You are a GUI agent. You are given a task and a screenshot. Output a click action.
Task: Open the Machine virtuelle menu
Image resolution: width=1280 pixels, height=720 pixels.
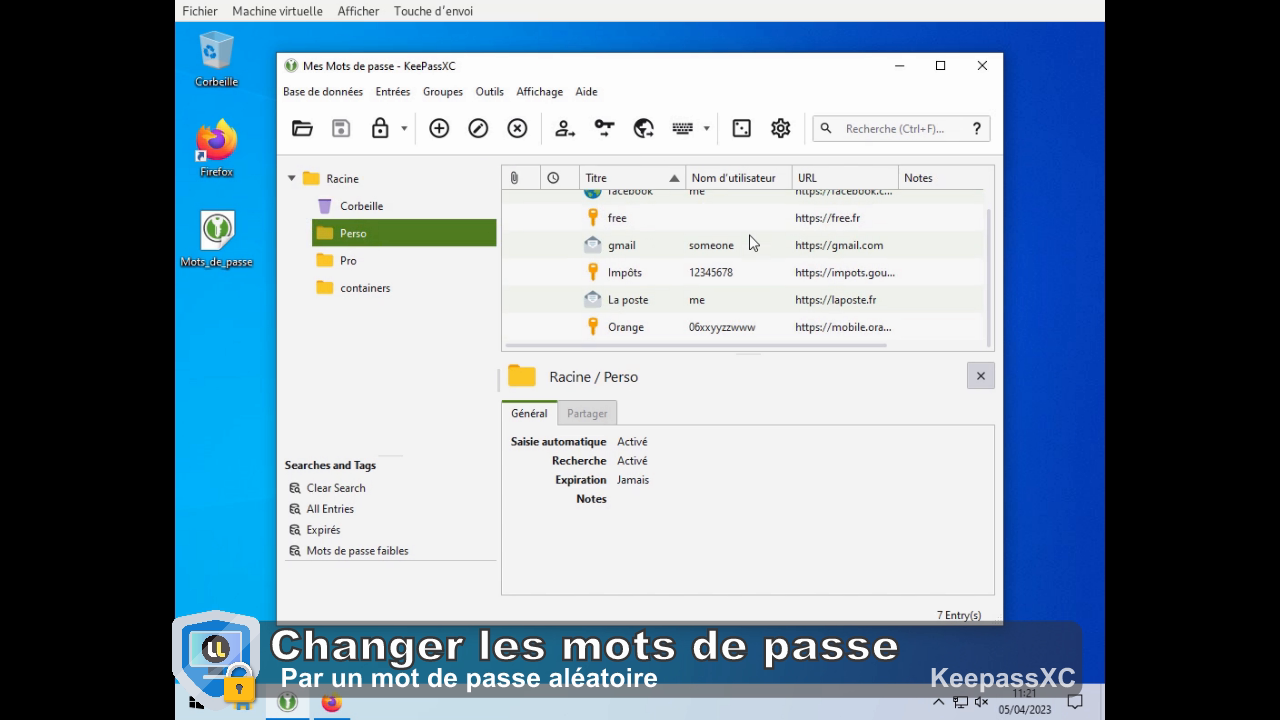(277, 11)
